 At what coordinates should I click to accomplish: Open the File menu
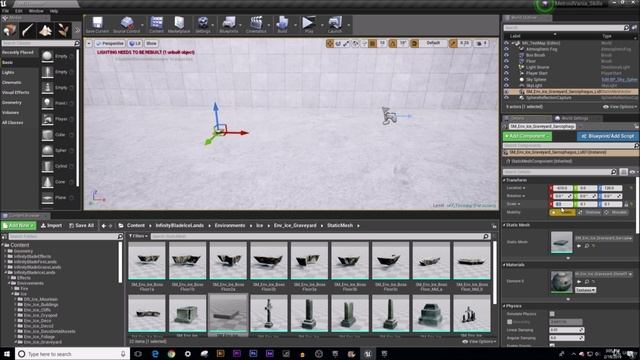pos(5,11)
